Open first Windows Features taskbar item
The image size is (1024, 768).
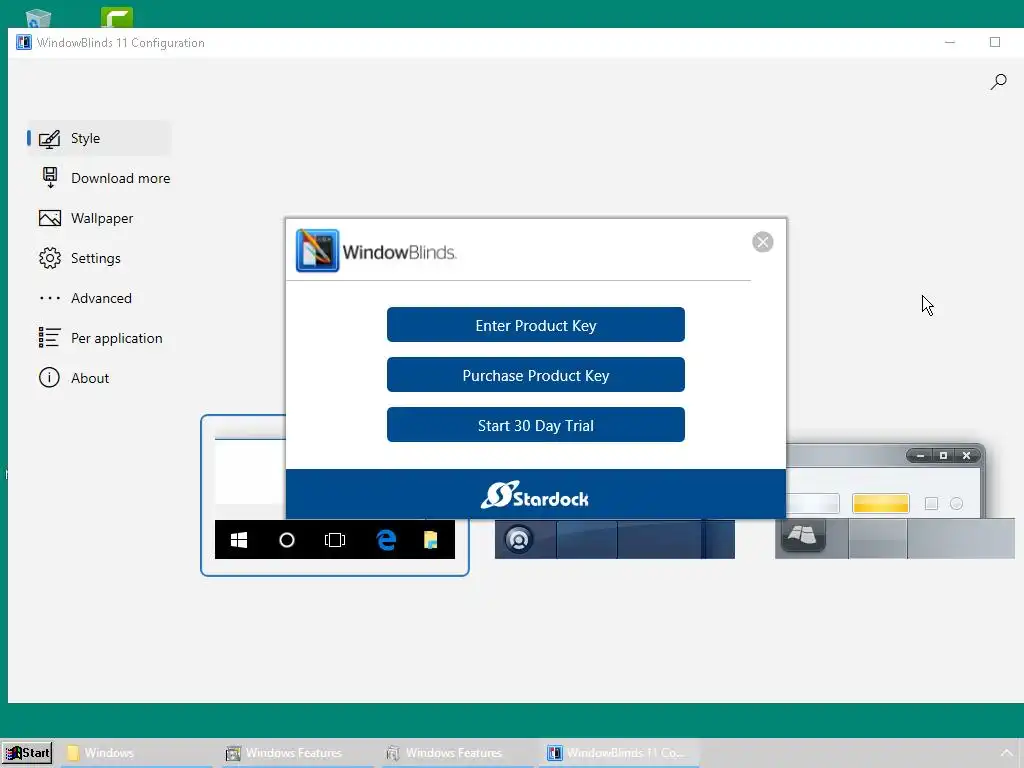298,753
